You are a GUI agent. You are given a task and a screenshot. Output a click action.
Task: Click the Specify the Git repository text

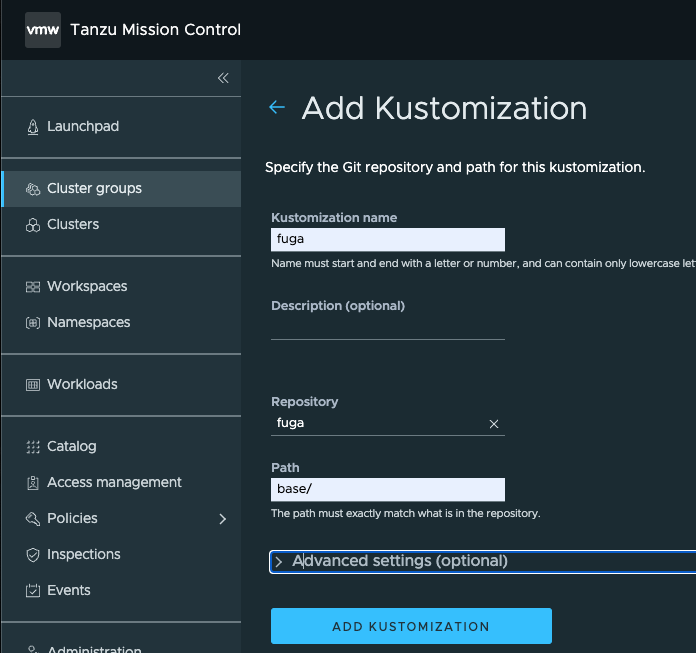455,167
